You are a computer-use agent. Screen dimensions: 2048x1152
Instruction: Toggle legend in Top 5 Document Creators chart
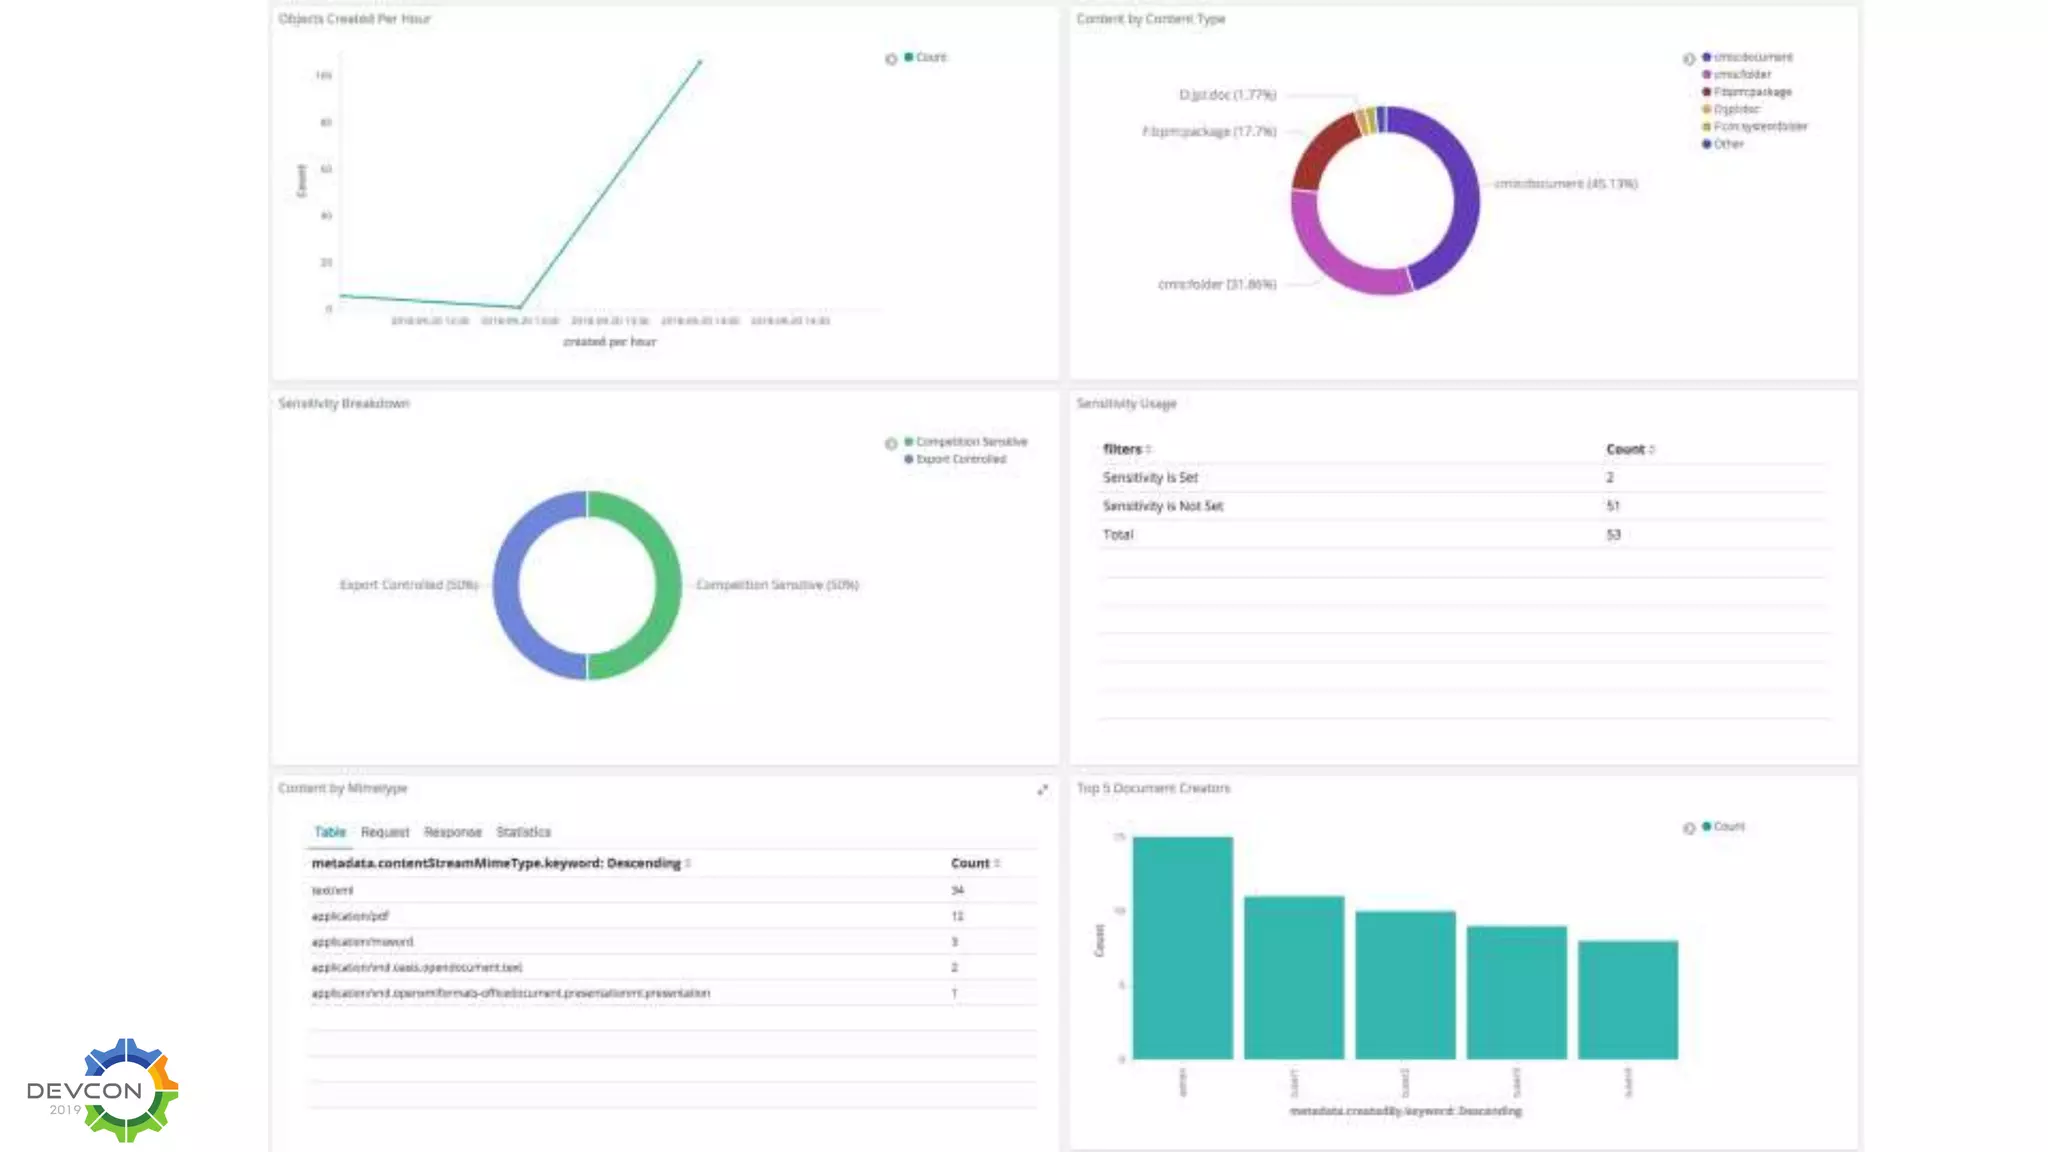pyautogui.click(x=1689, y=828)
